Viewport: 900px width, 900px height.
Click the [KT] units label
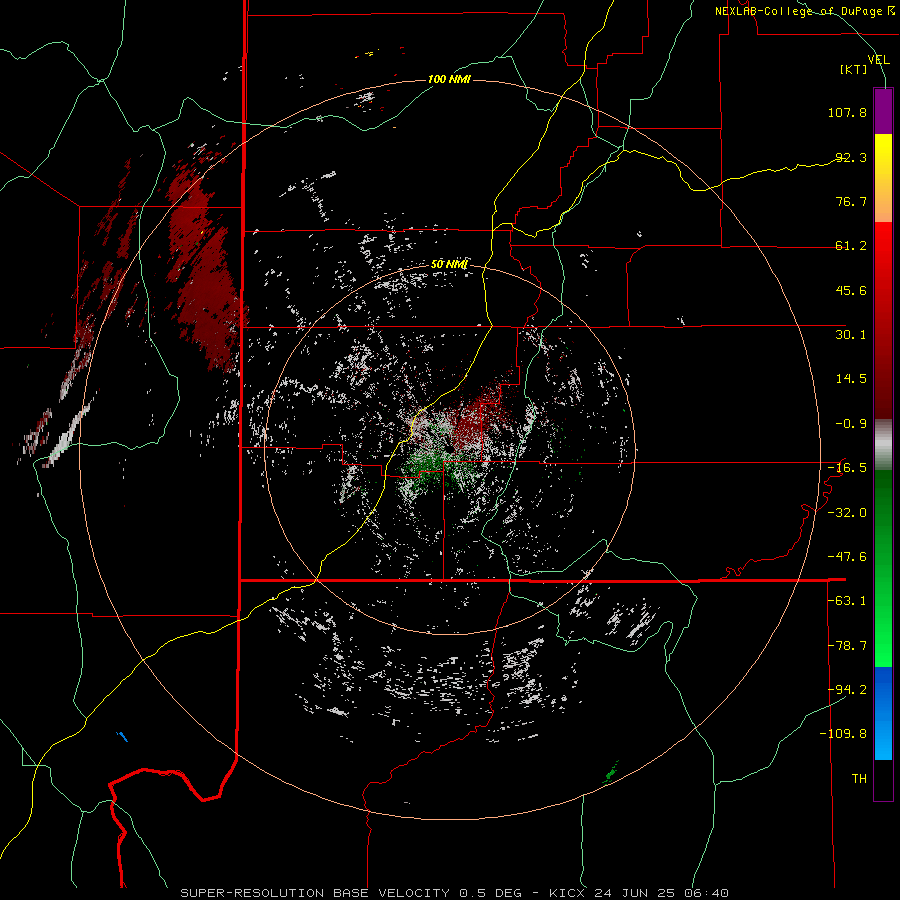pyautogui.click(x=853, y=69)
